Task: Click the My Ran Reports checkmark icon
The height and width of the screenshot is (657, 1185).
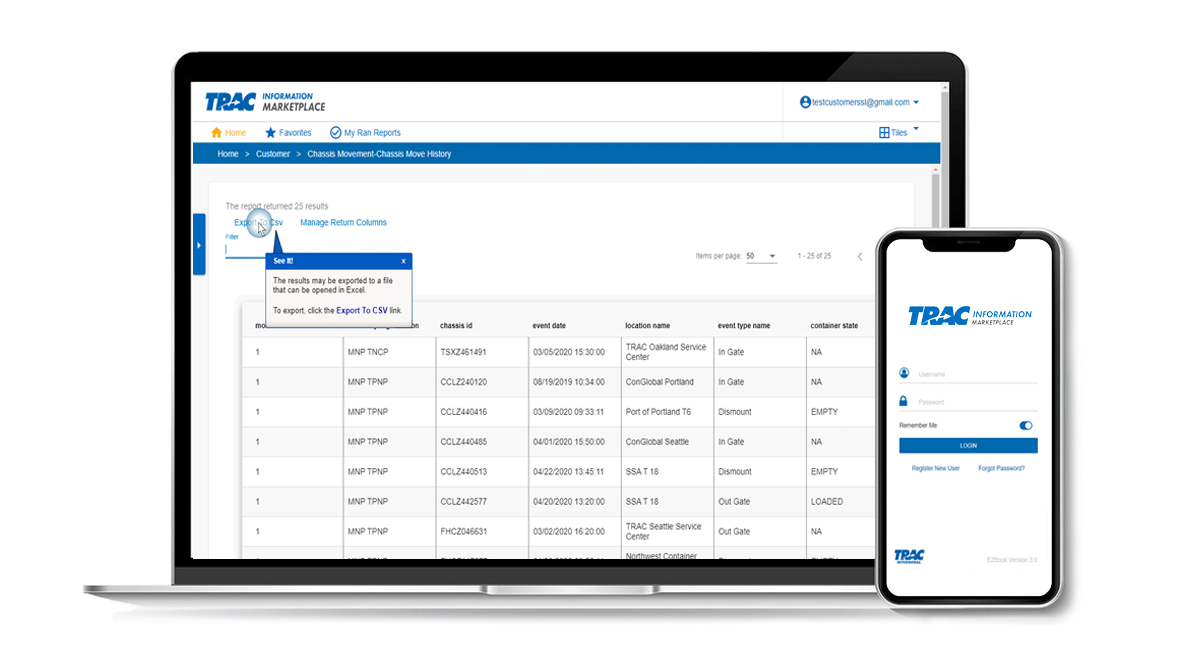Action: (336, 133)
